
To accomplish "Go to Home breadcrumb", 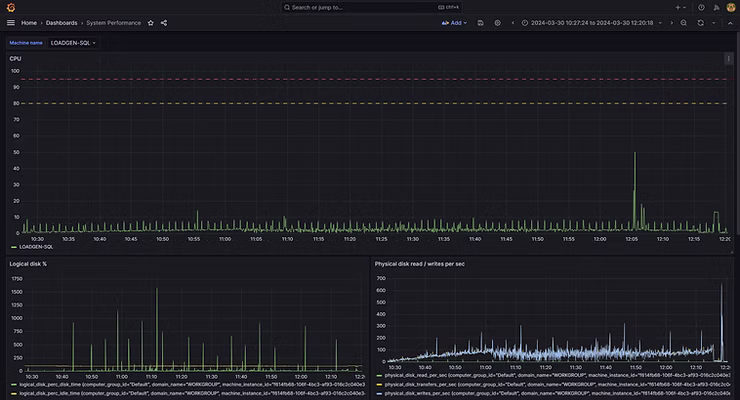I will tap(29, 23).
